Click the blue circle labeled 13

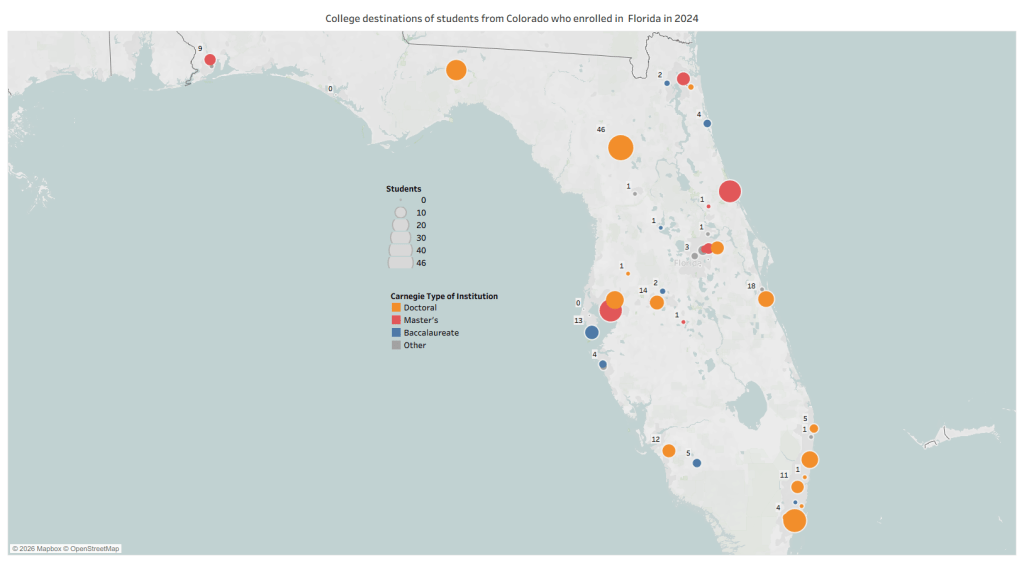click(591, 332)
